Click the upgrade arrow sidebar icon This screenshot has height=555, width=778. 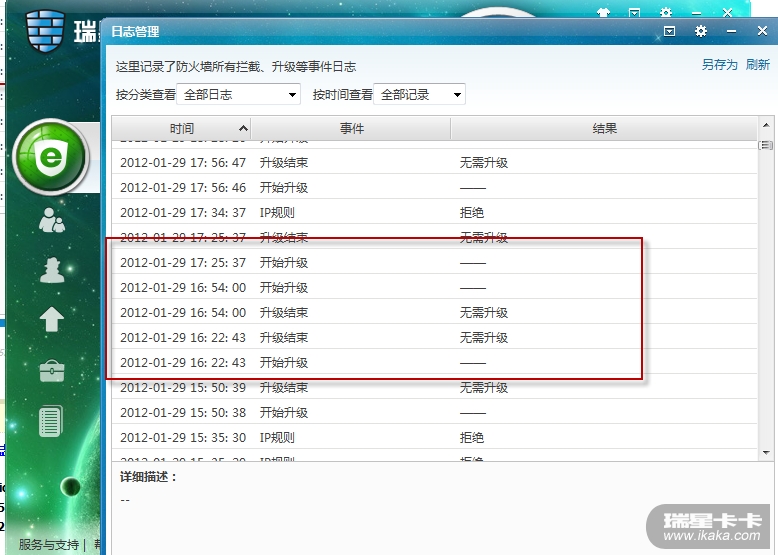52,319
